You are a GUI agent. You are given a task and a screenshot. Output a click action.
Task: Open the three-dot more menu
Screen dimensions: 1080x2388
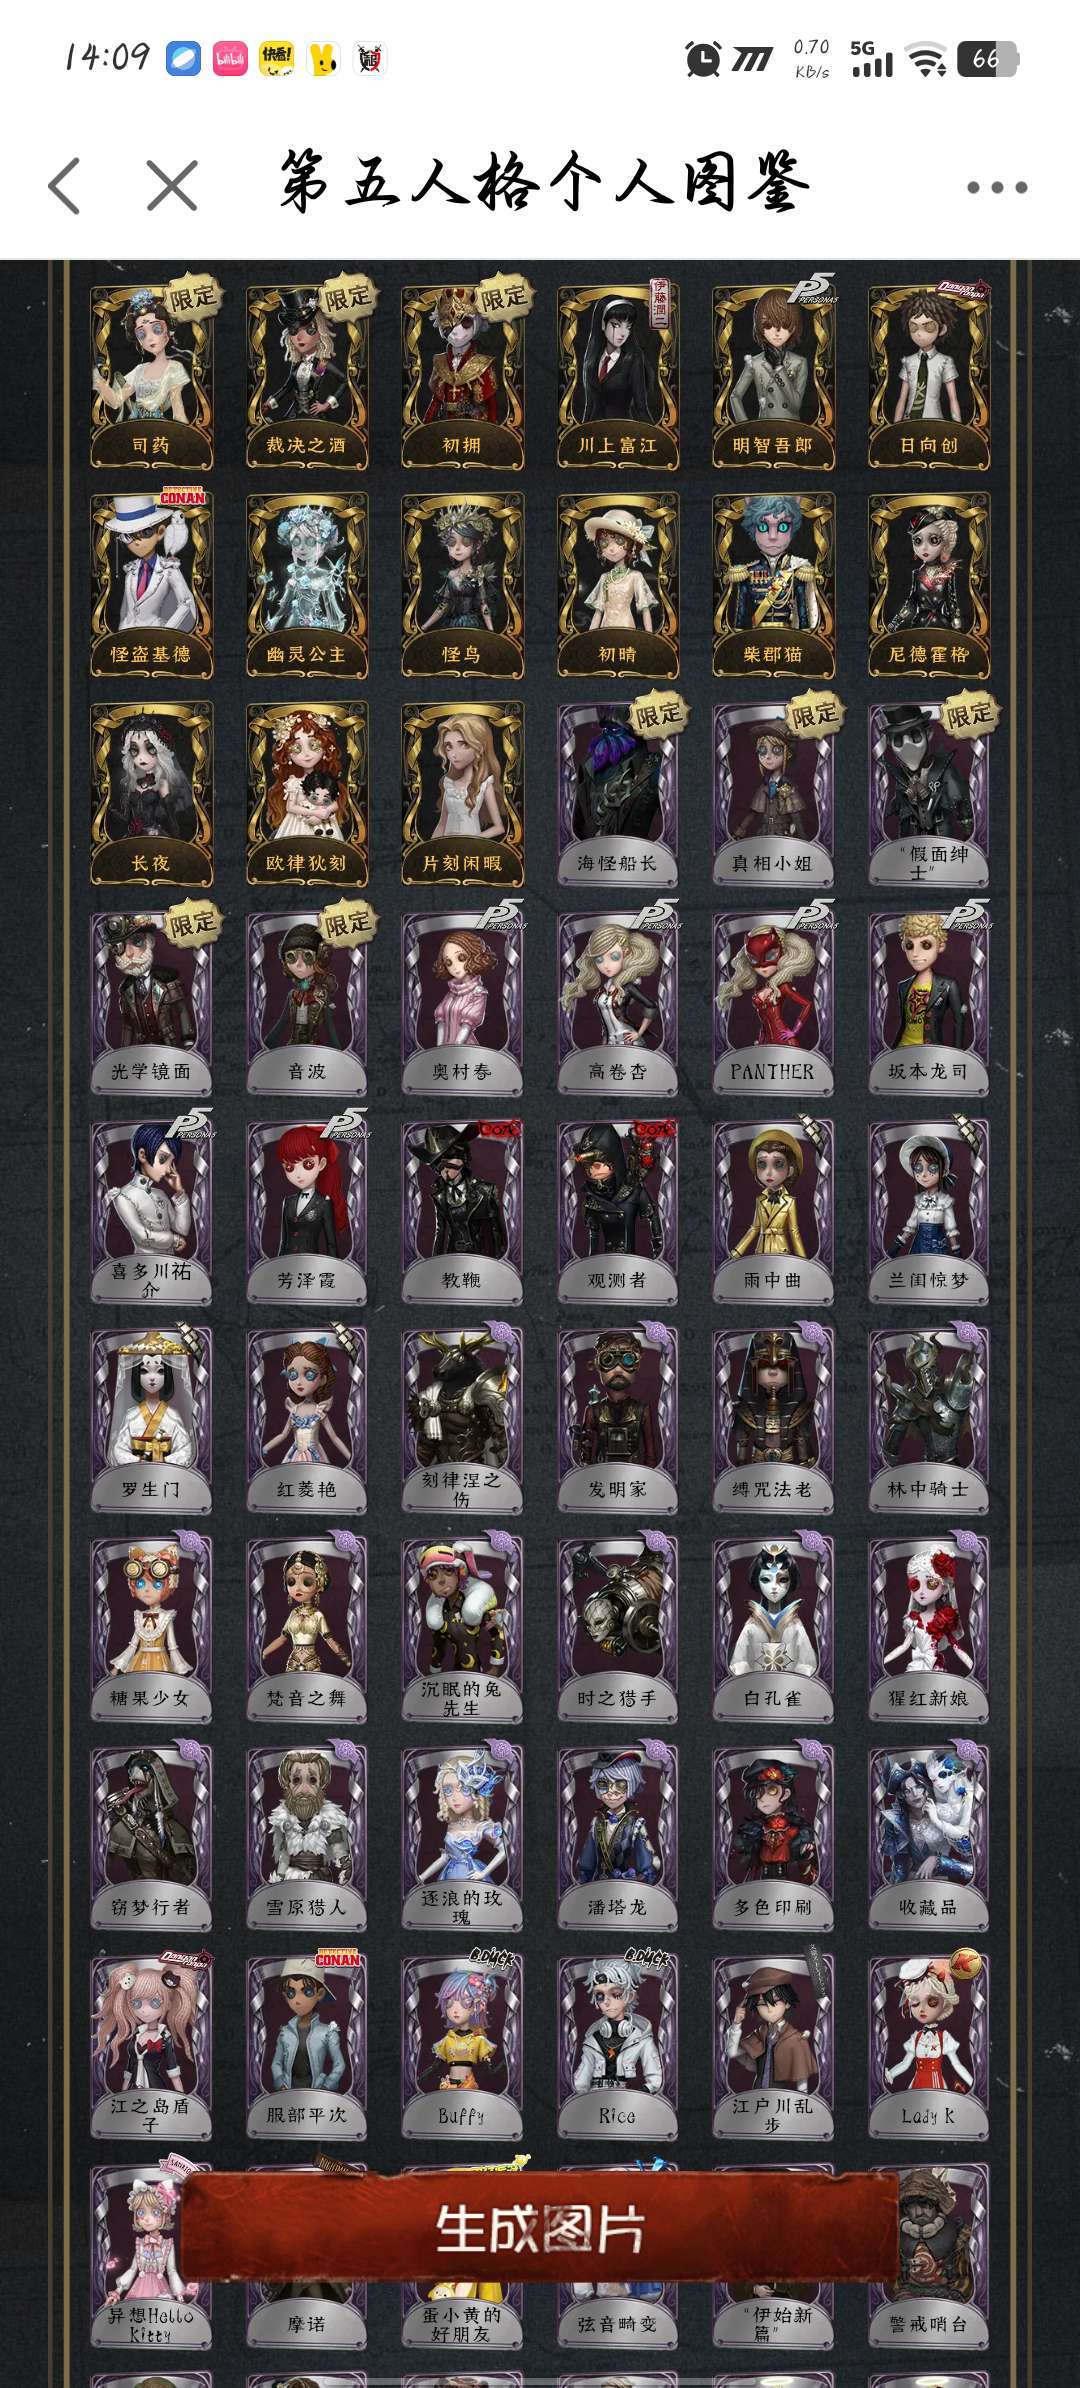997,187
